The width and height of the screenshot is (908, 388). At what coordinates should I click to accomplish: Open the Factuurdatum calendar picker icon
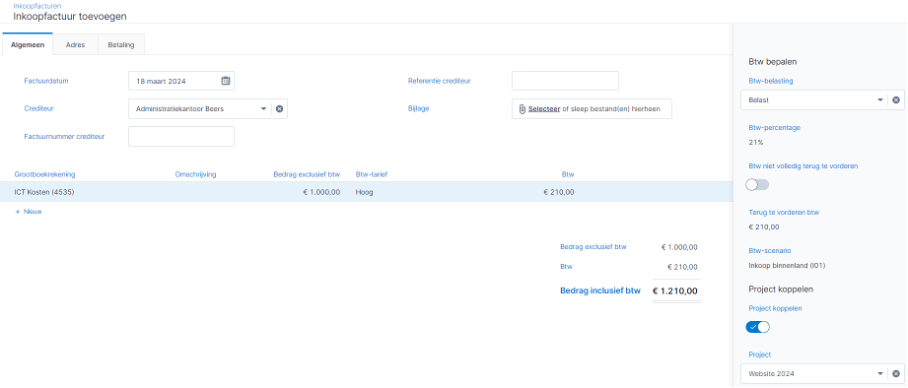coord(226,81)
